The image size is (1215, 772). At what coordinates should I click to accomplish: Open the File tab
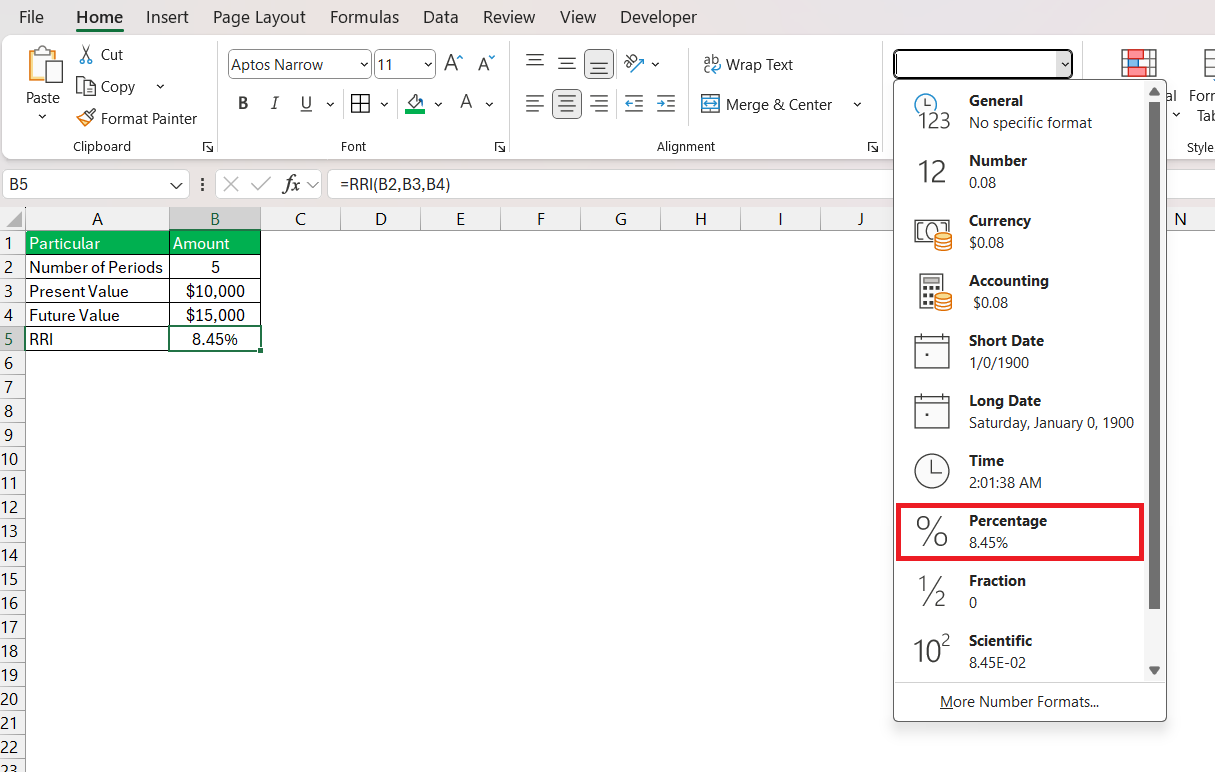click(x=31, y=17)
